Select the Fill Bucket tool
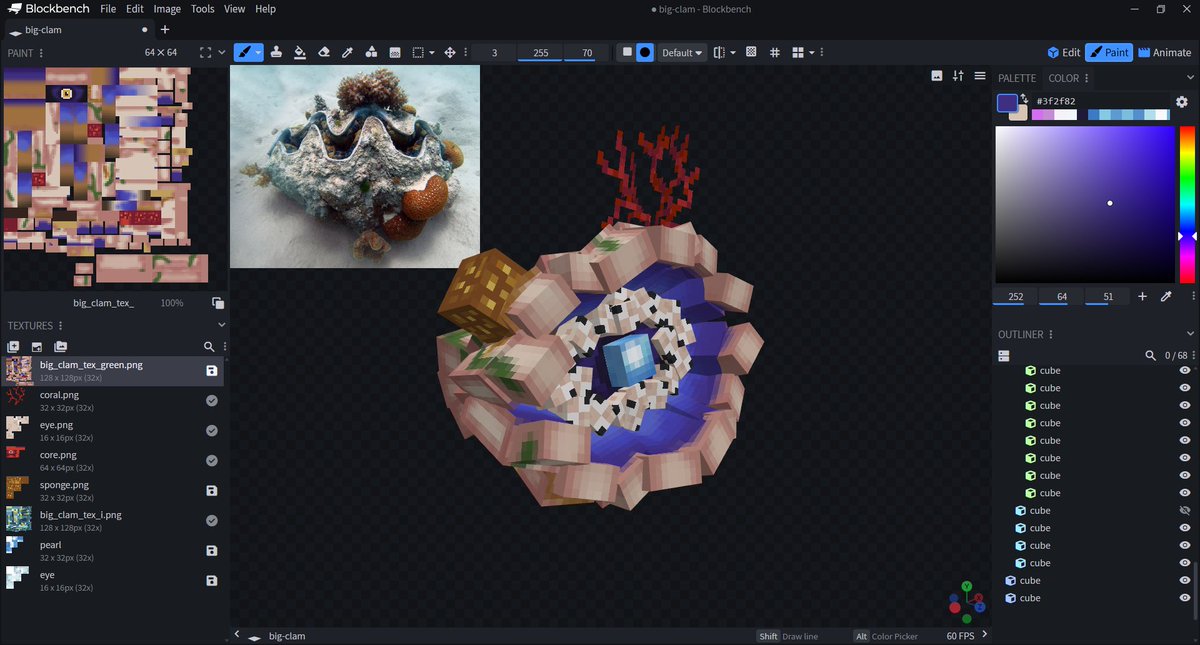The image size is (1200, 645). tap(299, 52)
